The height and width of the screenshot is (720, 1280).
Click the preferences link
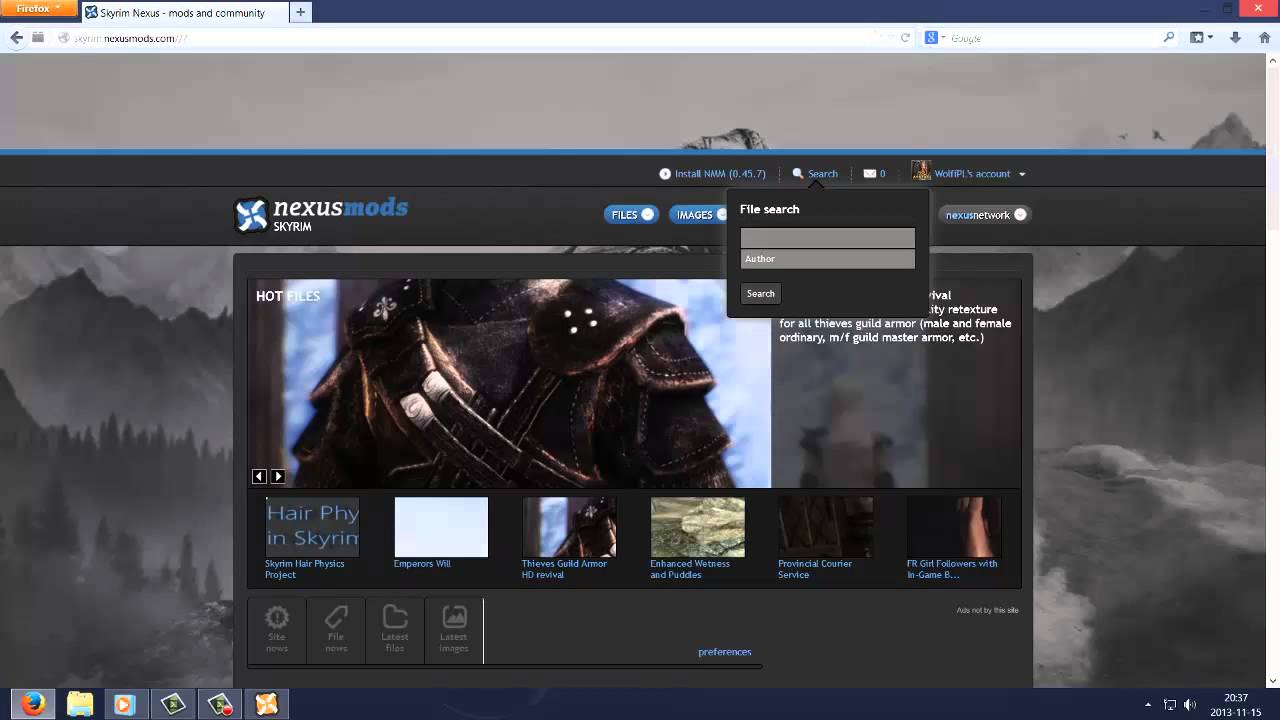click(725, 652)
